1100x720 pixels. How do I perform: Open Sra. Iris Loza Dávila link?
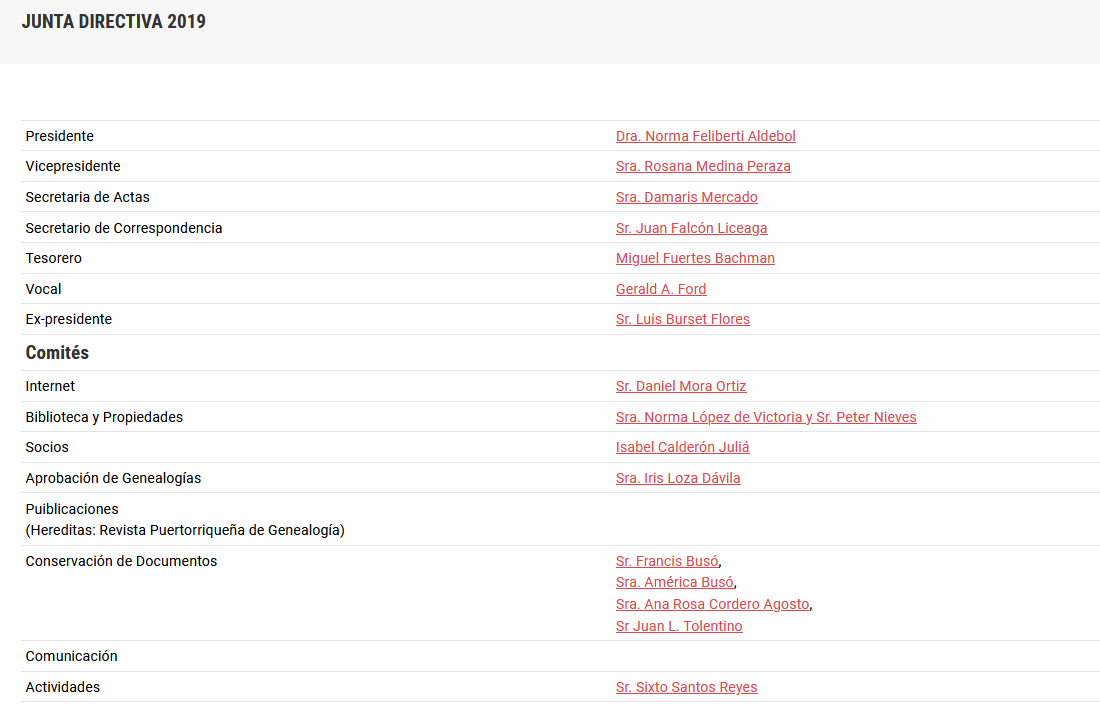coord(678,478)
